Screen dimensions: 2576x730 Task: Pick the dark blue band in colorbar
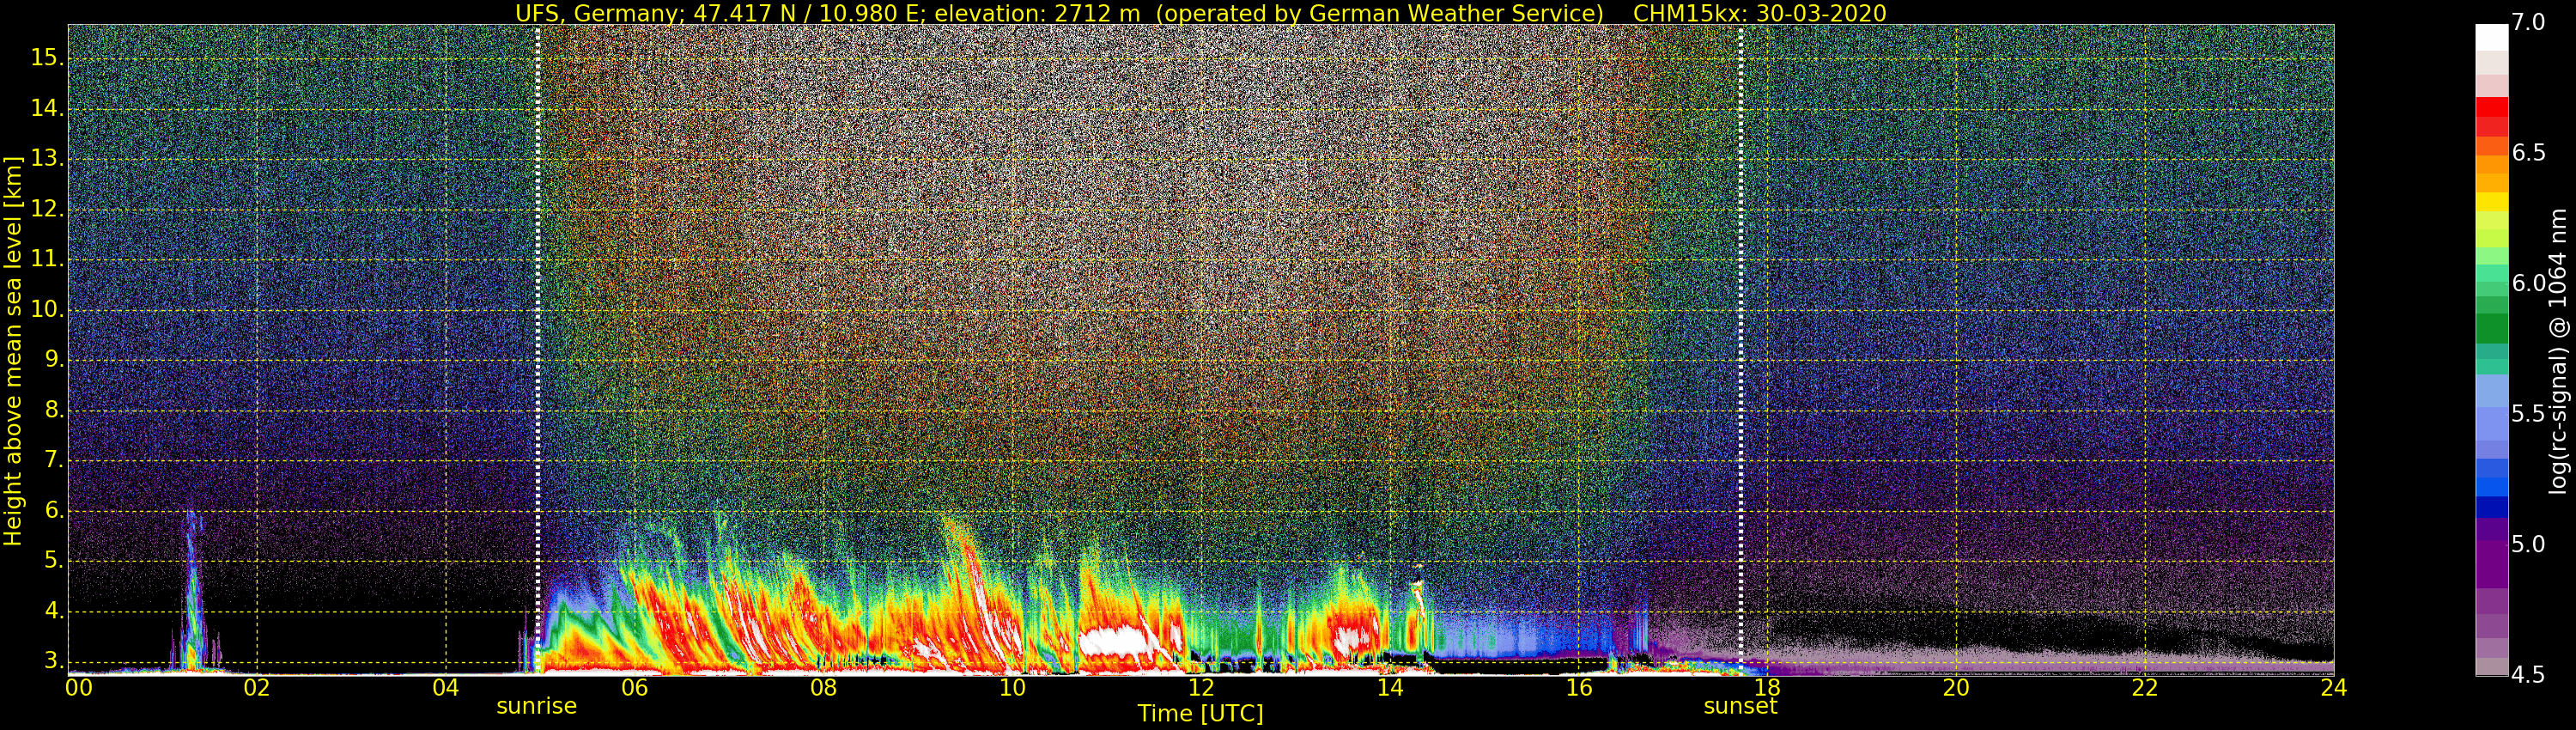pyautogui.click(x=2491, y=506)
